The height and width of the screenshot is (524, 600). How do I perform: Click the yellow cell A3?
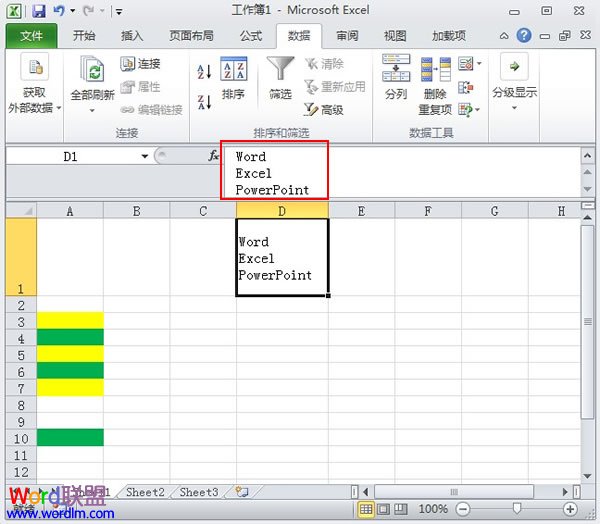pos(70,321)
